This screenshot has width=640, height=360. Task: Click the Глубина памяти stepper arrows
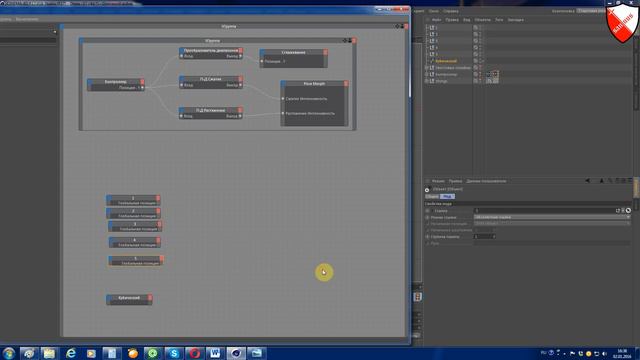493,237
